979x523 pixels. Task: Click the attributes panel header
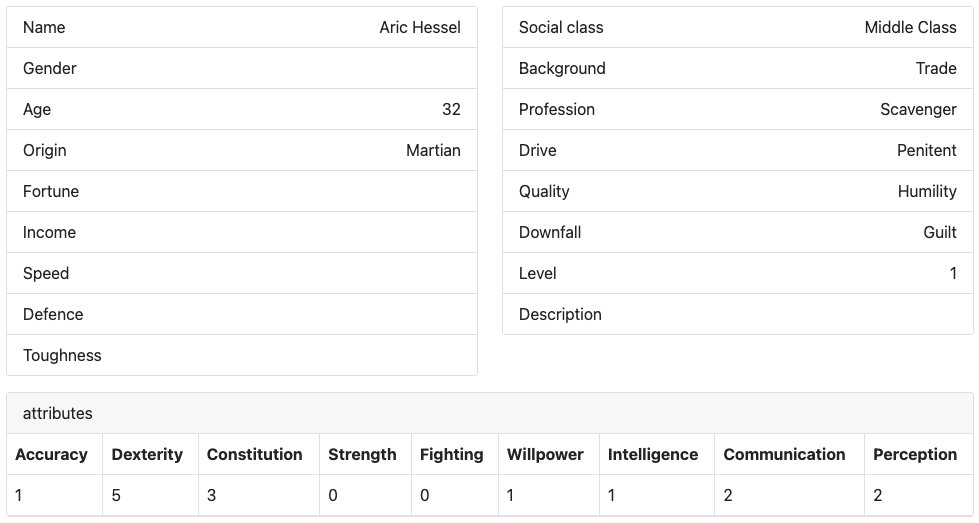[x=489, y=413]
